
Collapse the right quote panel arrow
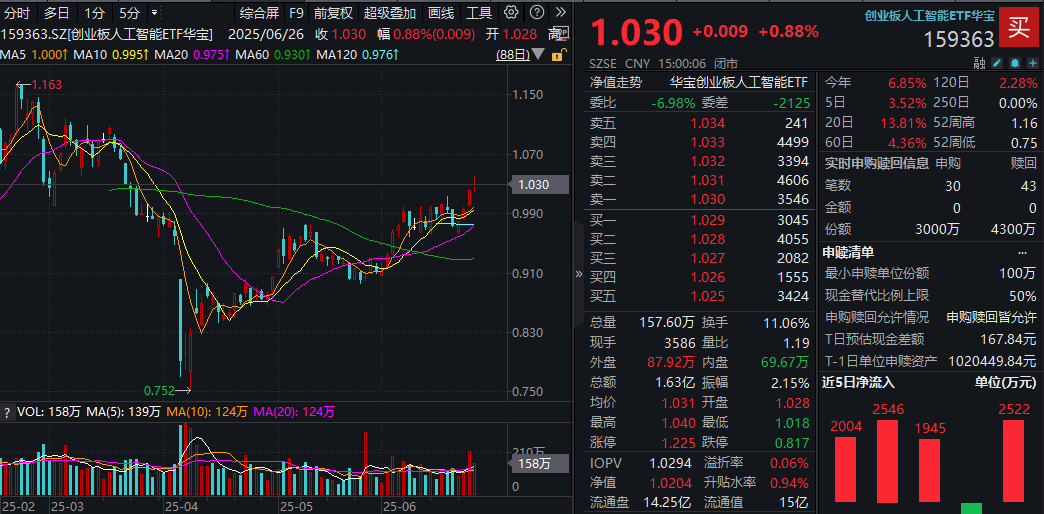click(579, 274)
